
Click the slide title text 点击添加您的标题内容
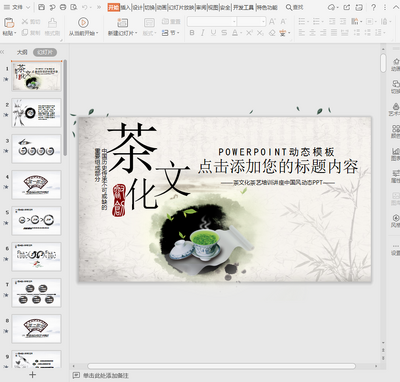coord(278,167)
